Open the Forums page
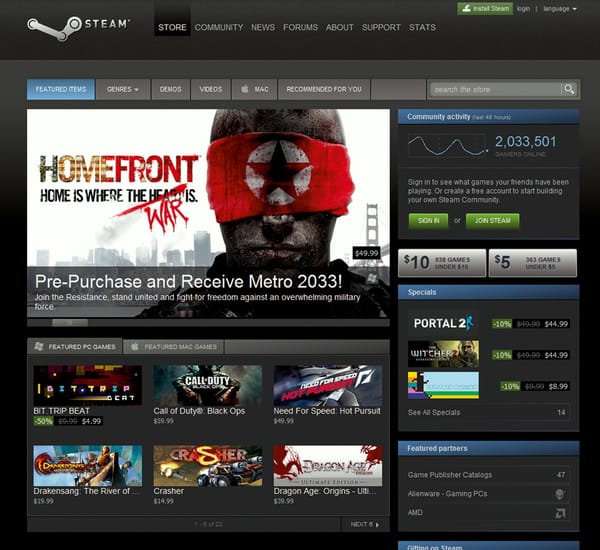 point(300,27)
